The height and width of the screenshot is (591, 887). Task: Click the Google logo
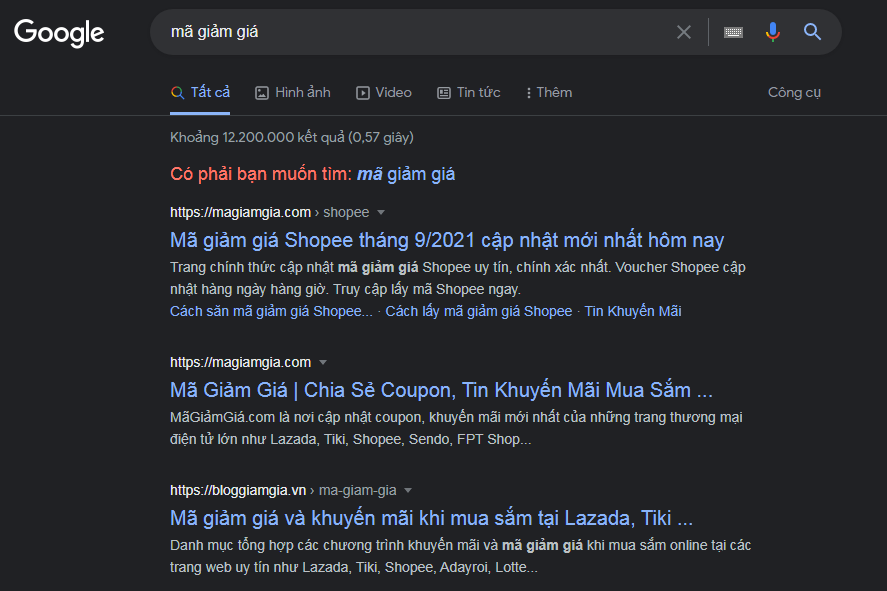click(59, 33)
